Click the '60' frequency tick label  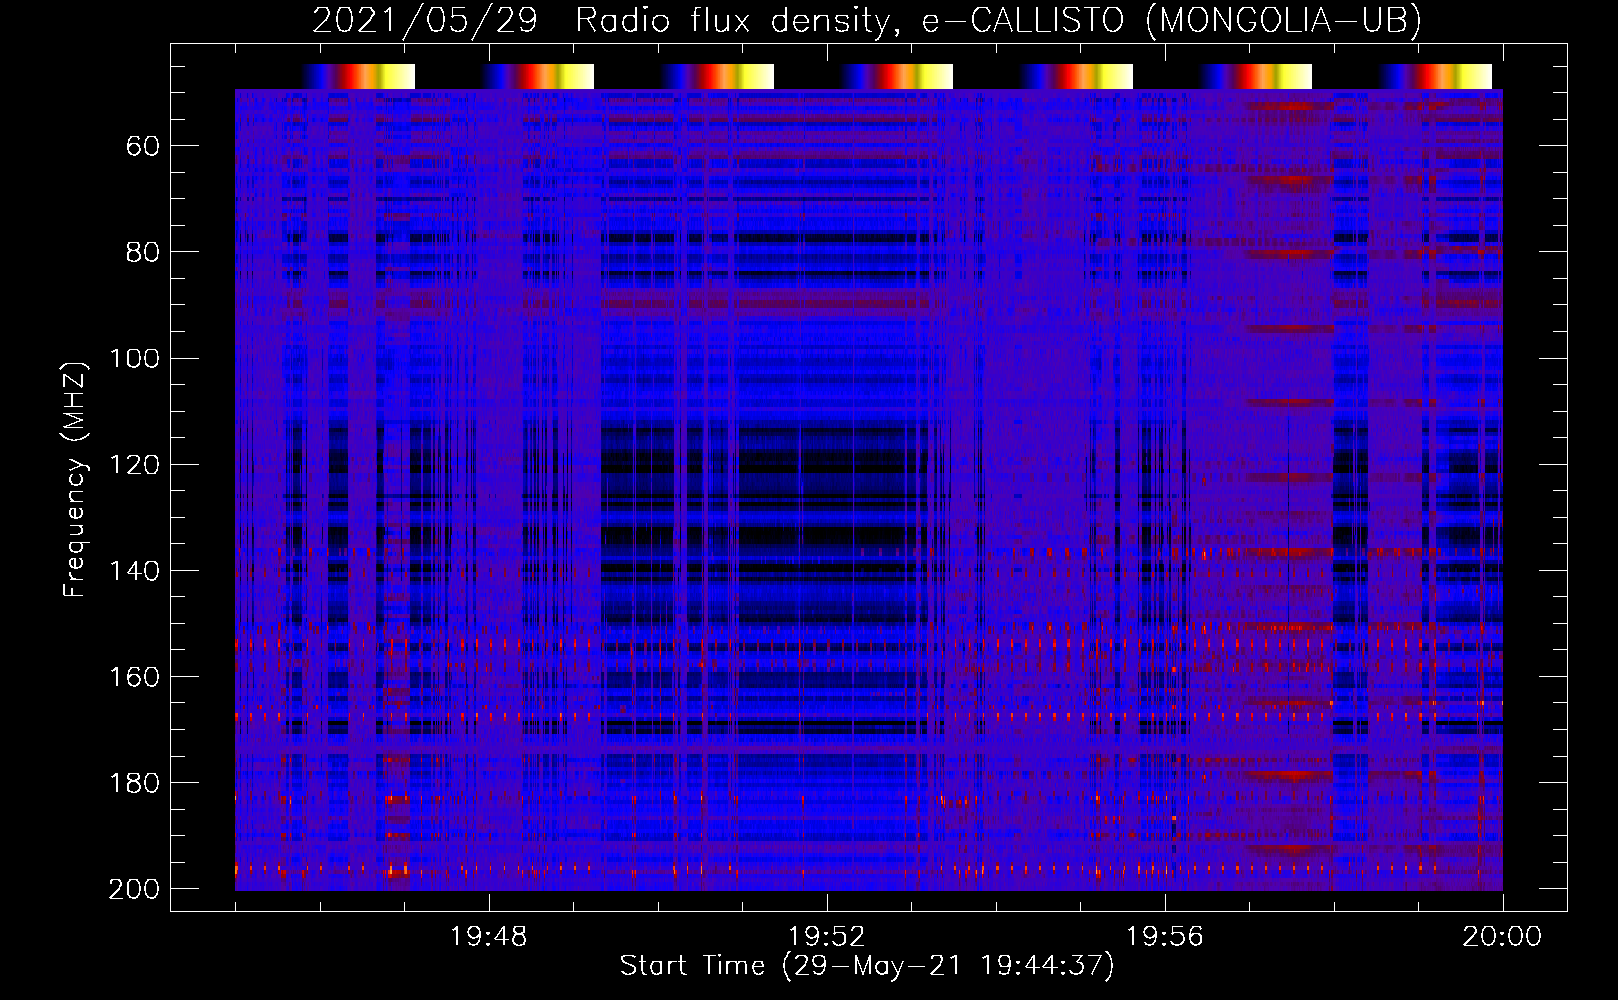(143, 146)
